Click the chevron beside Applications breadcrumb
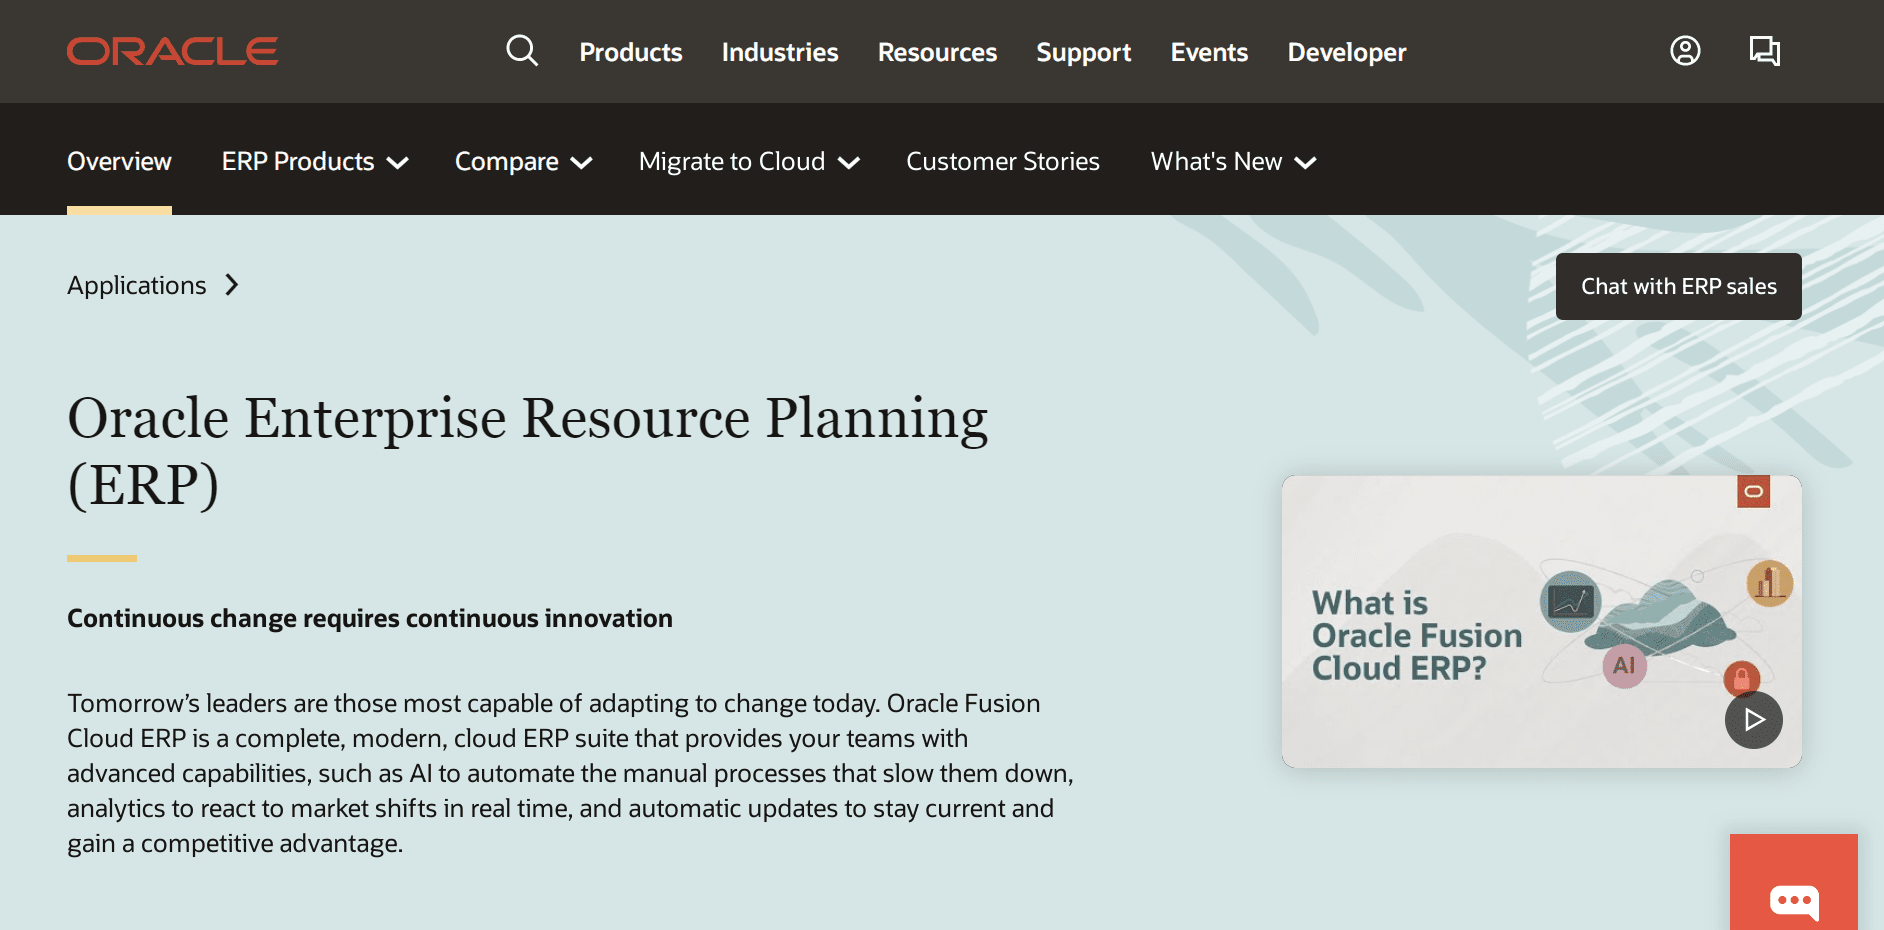The width and height of the screenshot is (1884, 930). pos(232,286)
